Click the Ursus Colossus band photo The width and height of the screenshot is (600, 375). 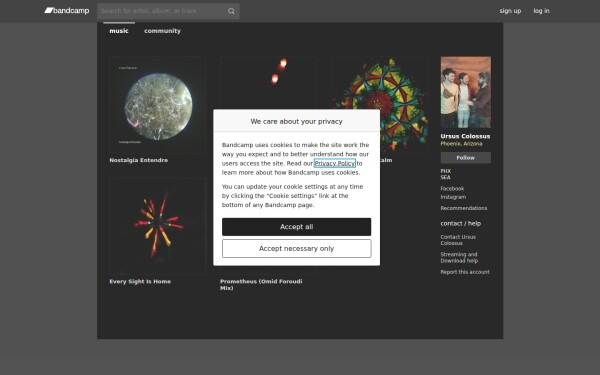(466, 92)
